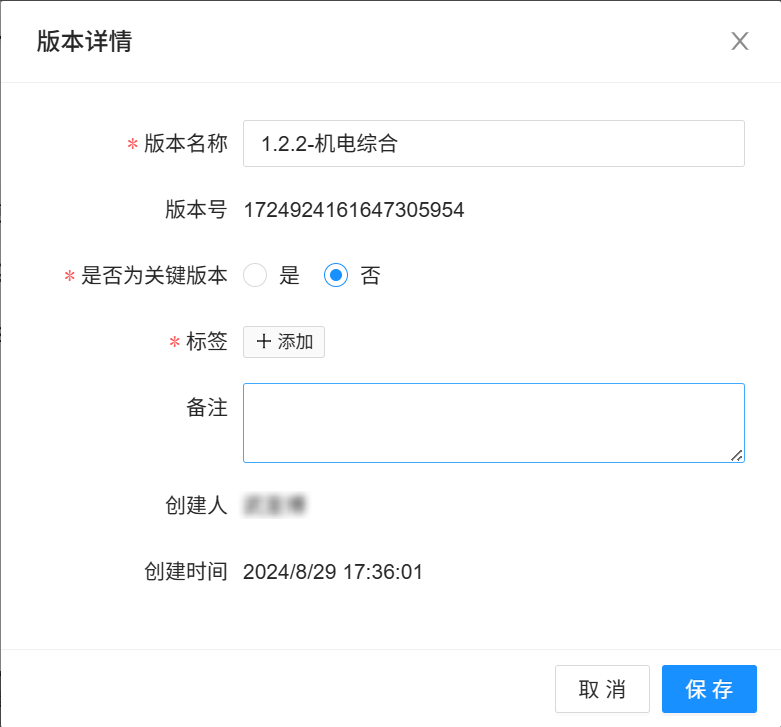The image size is (781, 727).
Task: Focus the 版本名称 input field
Action: pos(494,143)
